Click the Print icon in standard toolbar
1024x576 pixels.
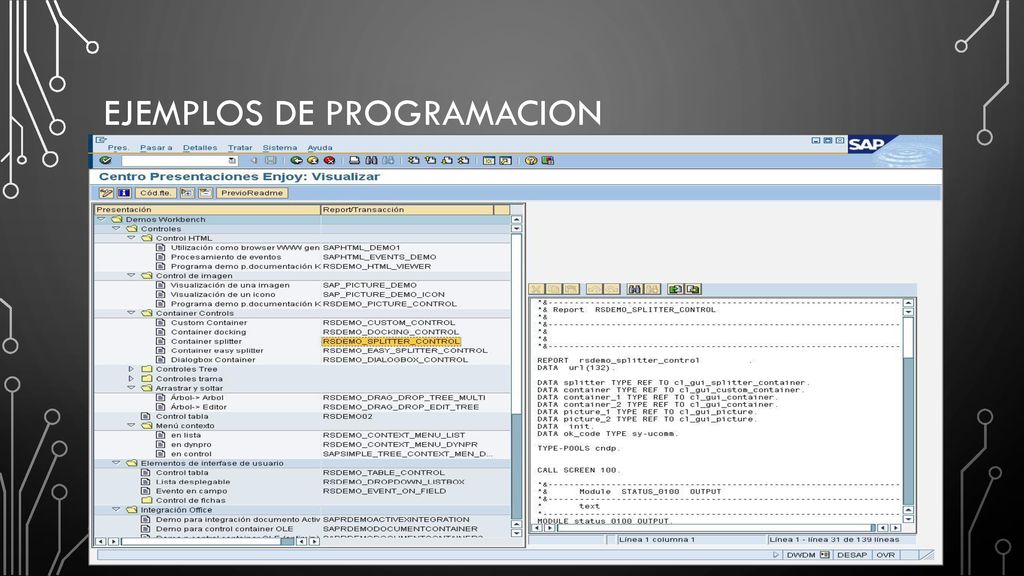click(354, 160)
